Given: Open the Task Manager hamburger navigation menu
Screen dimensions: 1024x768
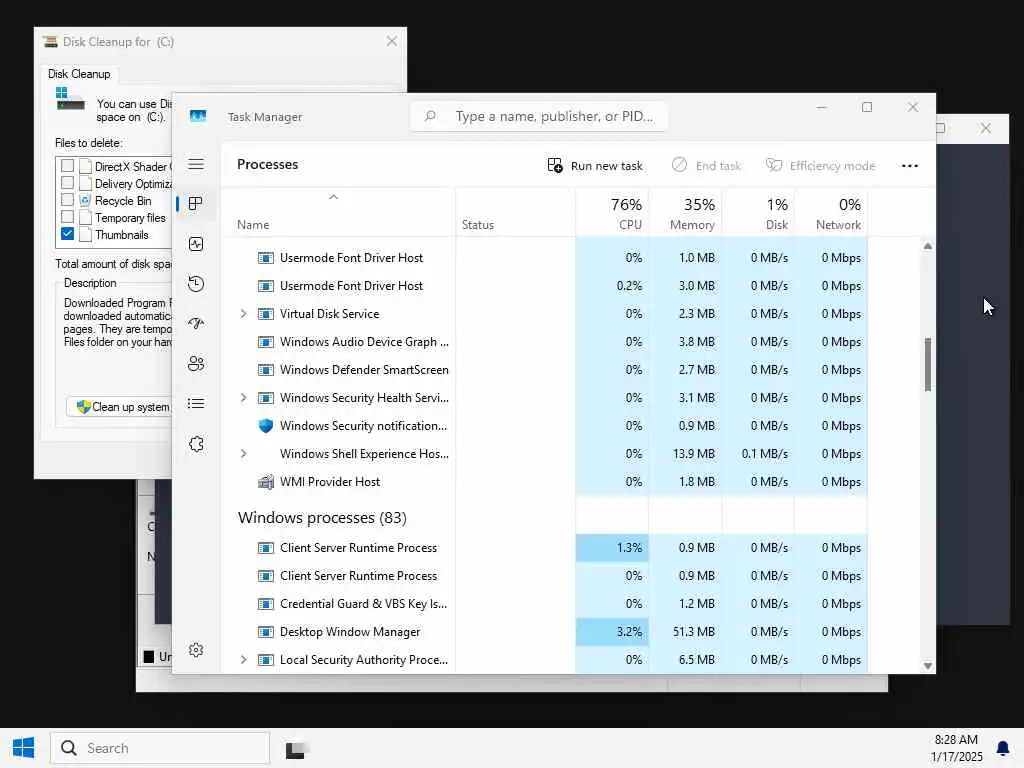Looking at the screenshot, I should pos(196,164).
